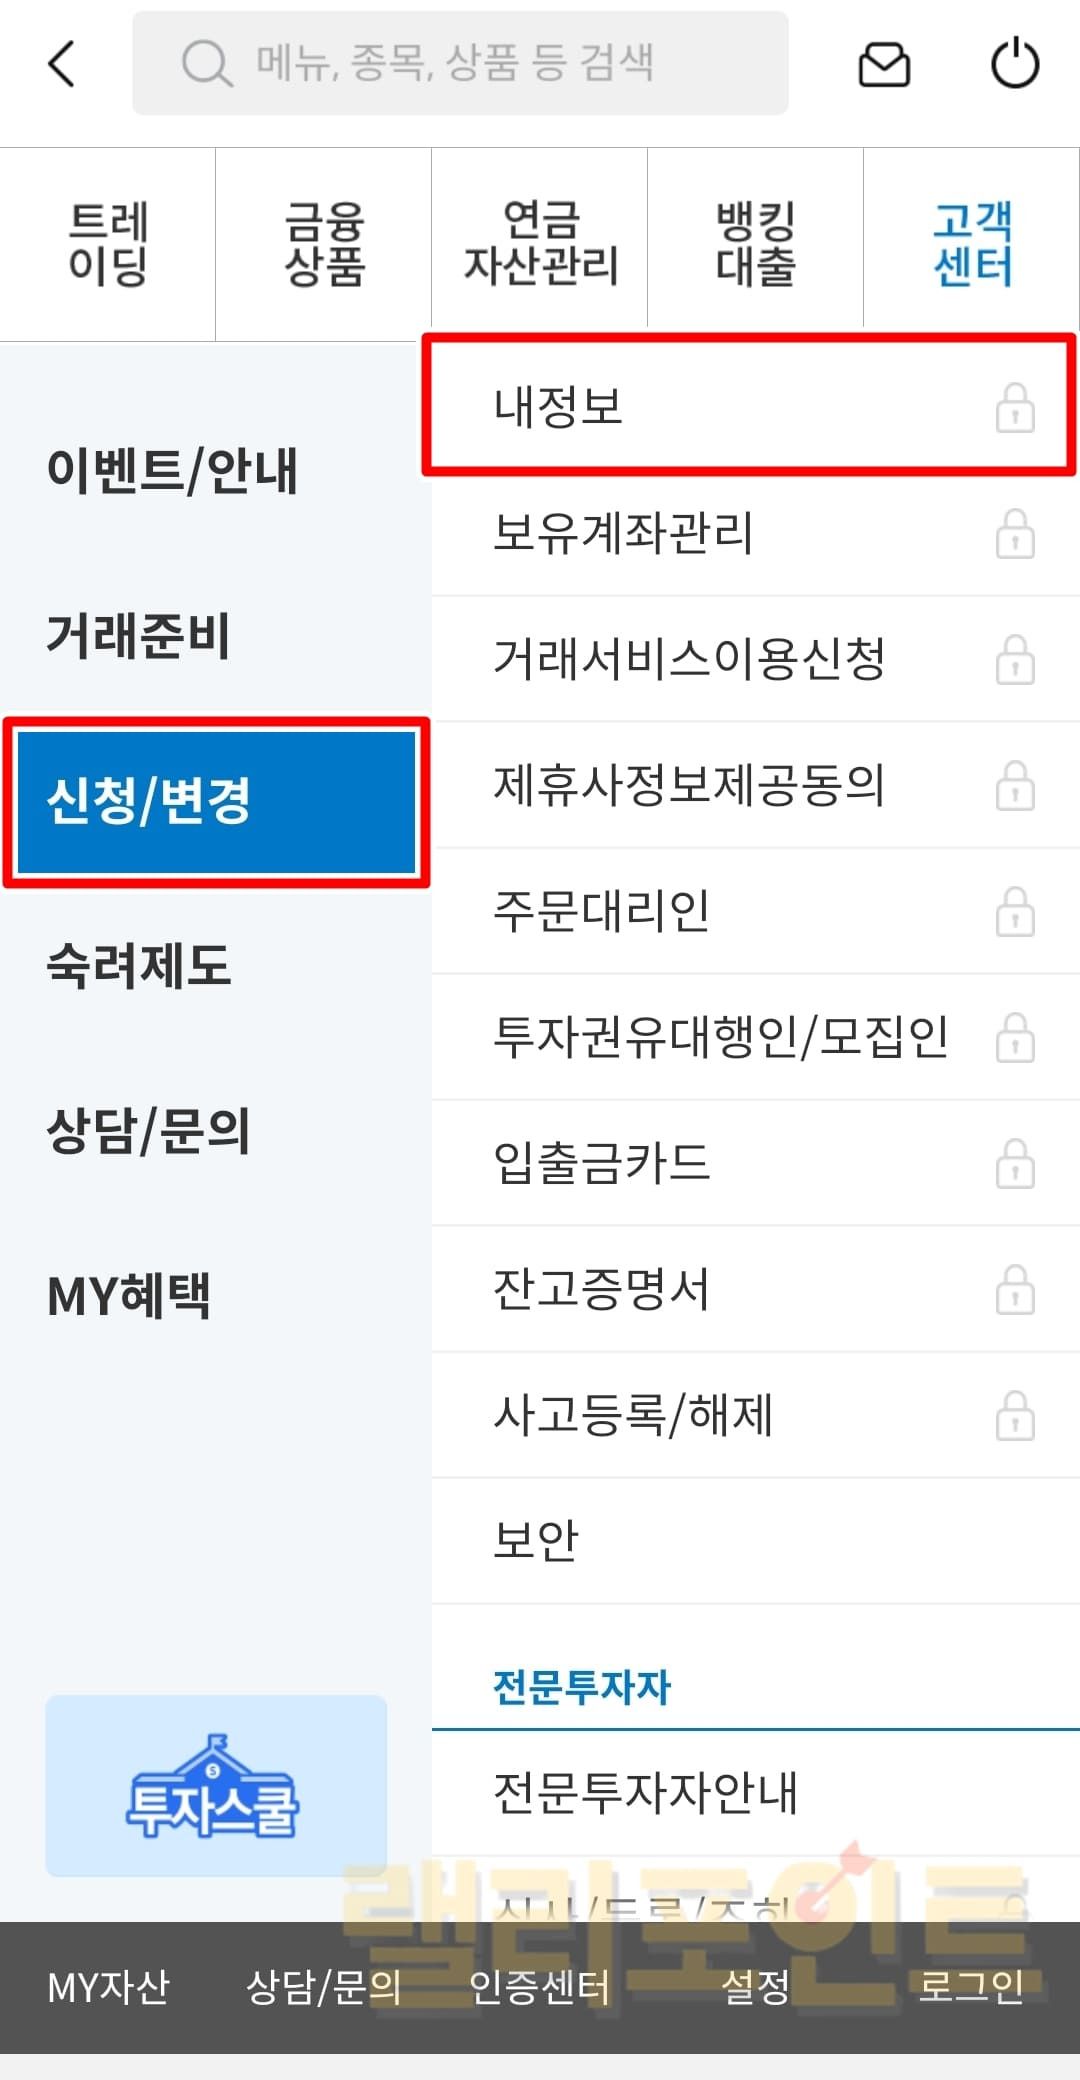The width and height of the screenshot is (1080, 2080).
Task: Switch to the 금융상품 tab
Action: pyautogui.click(x=324, y=244)
